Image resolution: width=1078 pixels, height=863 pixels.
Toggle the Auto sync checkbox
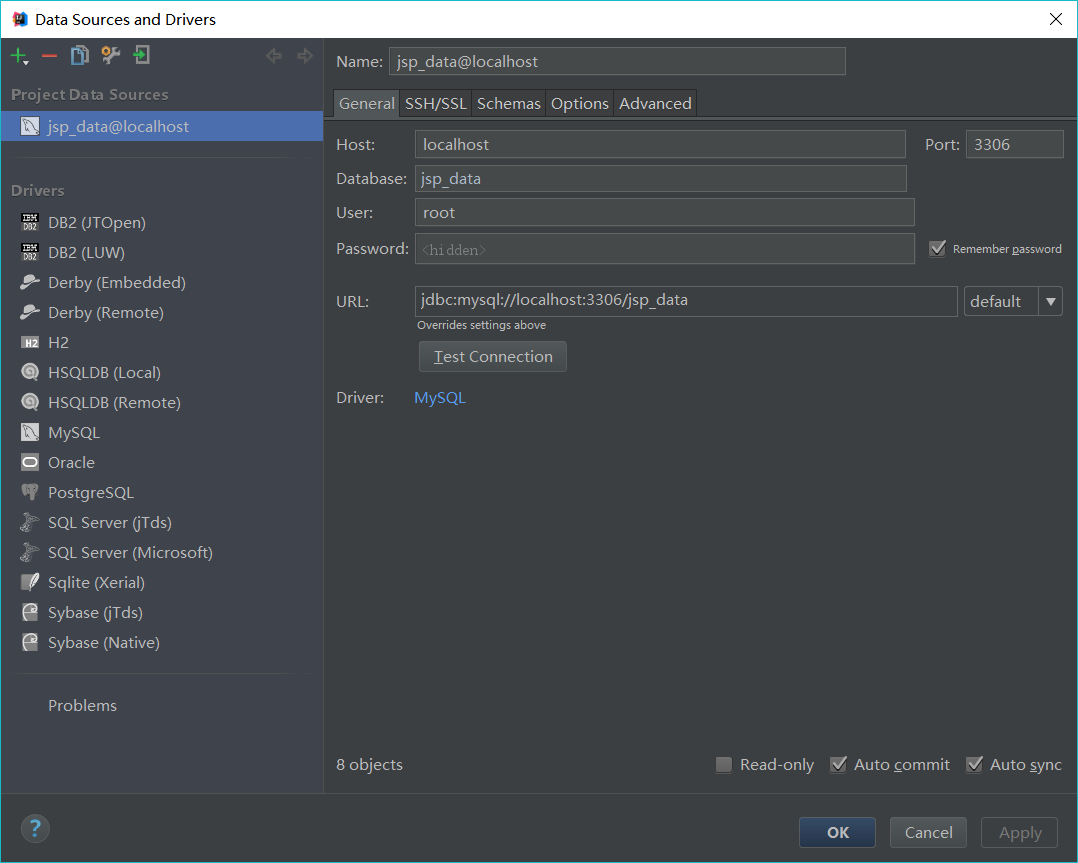point(974,765)
